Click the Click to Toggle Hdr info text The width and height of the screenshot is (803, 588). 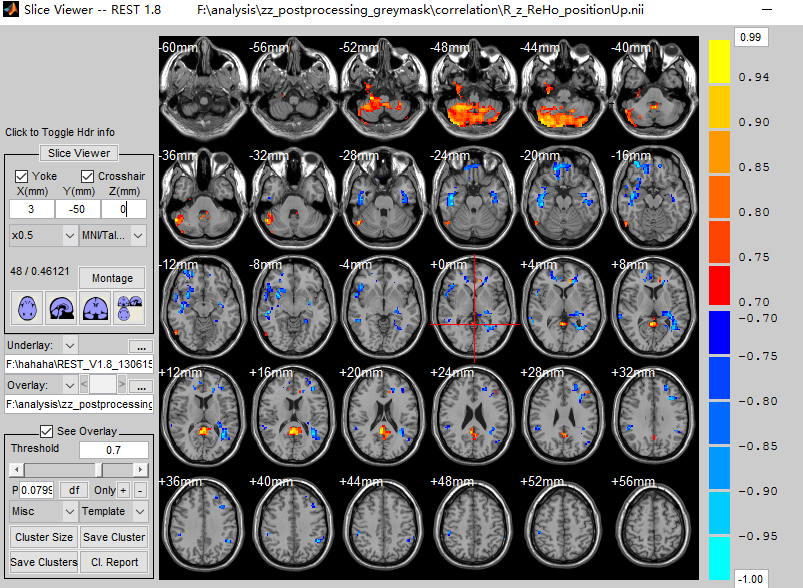click(x=60, y=132)
